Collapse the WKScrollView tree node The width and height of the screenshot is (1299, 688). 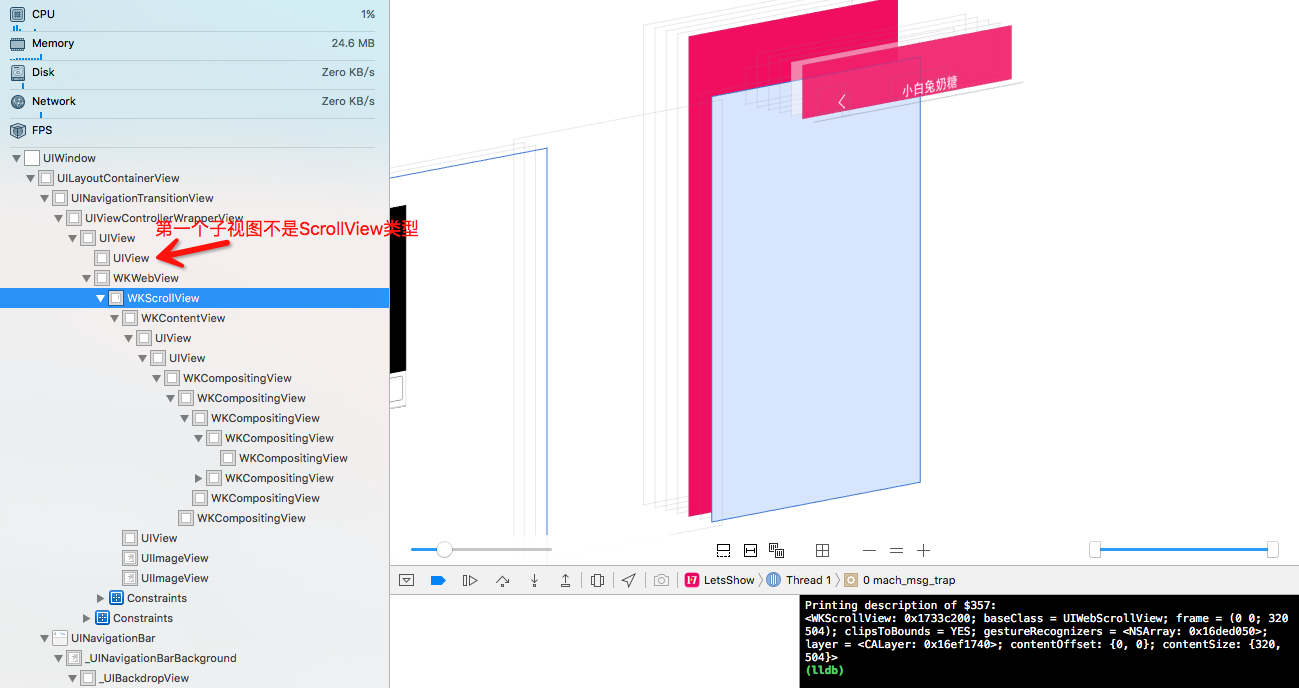[x=101, y=298]
